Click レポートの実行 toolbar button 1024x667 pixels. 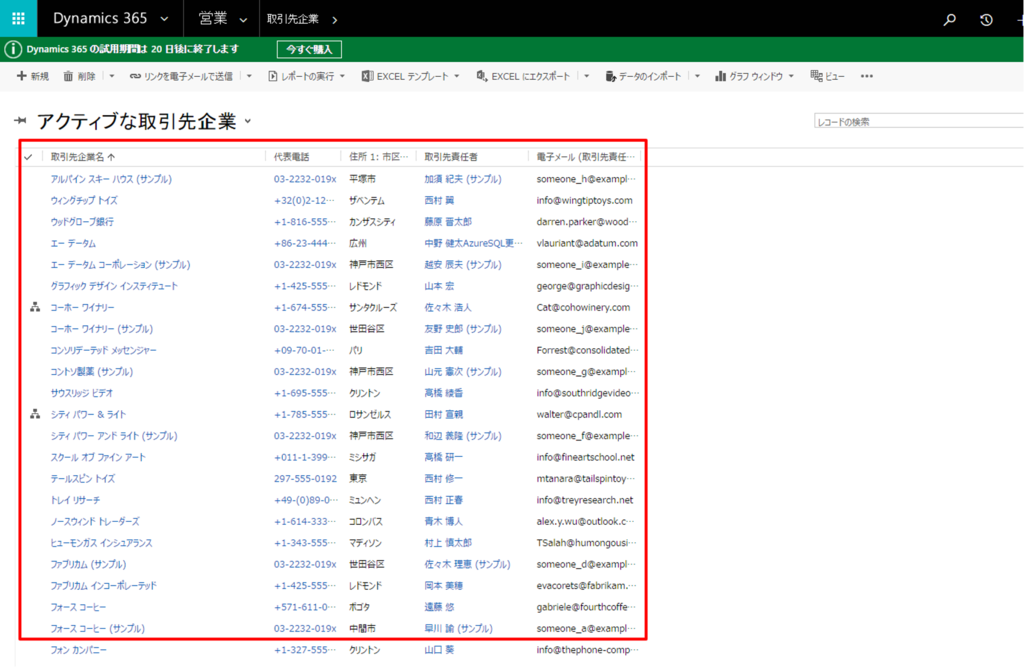(x=306, y=76)
